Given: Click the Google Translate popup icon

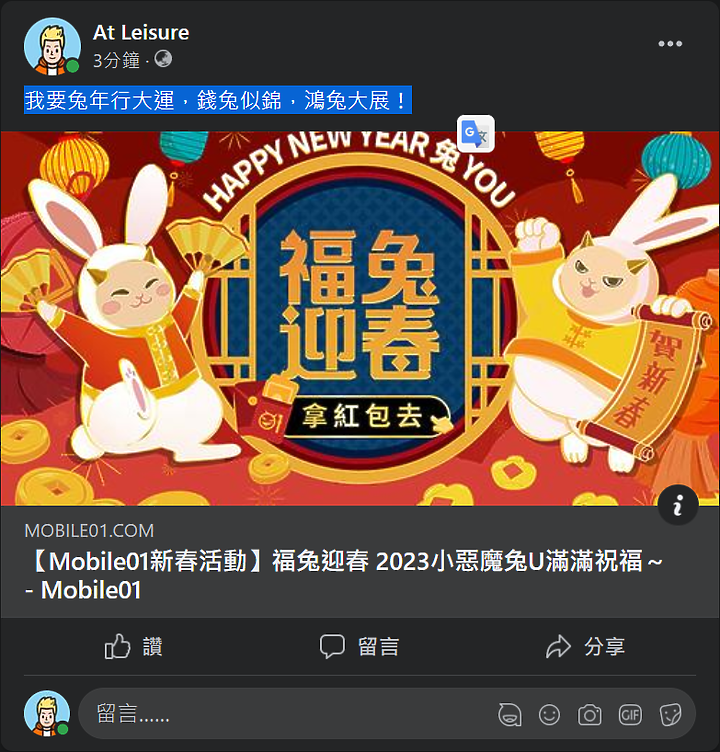Looking at the screenshot, I should coord(475,134).
